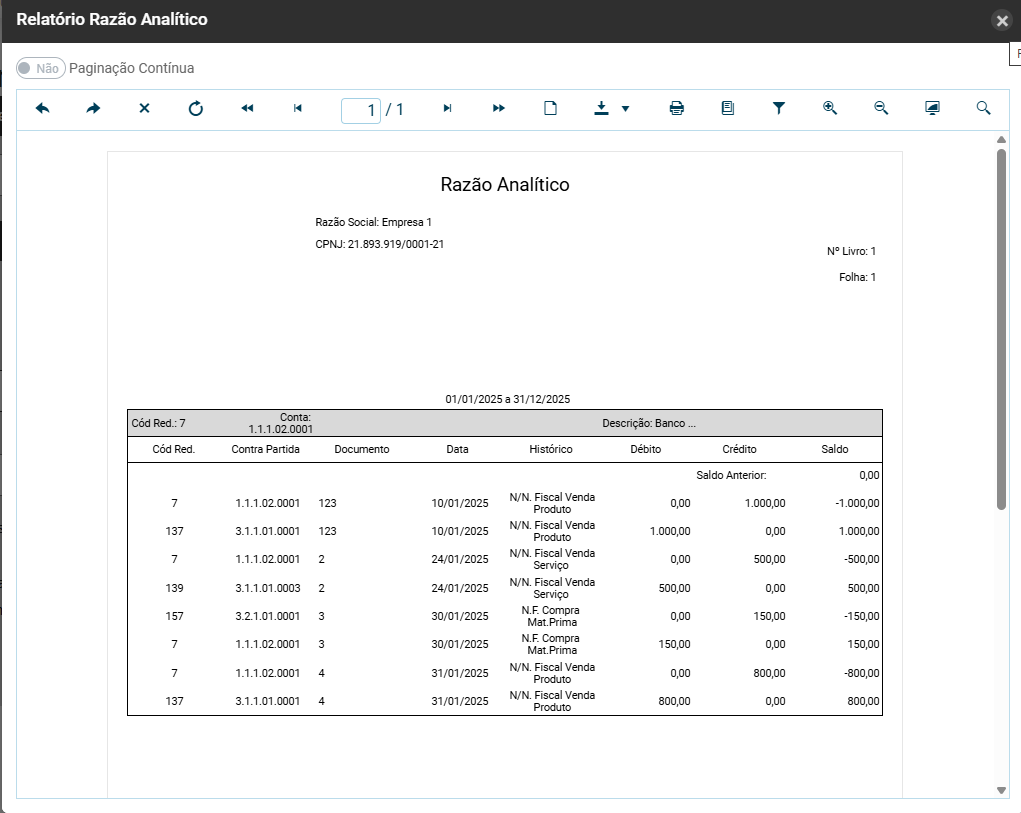Jump to the first page
1021x813 pixels.
[x=247, y=109]
